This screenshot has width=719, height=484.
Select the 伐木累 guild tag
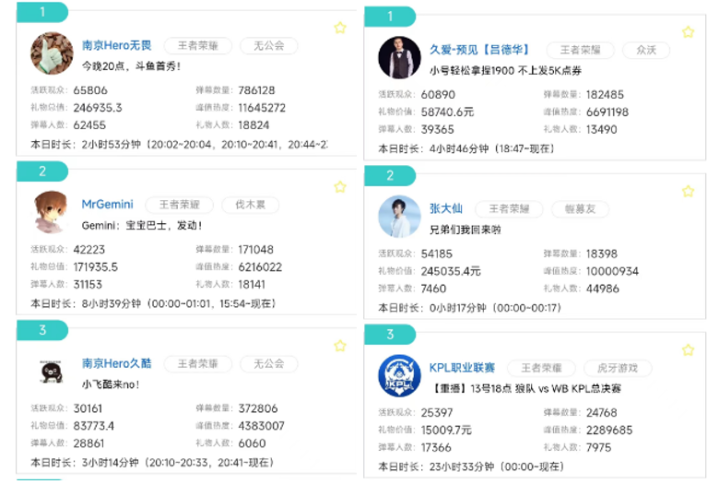click(250, 205)
